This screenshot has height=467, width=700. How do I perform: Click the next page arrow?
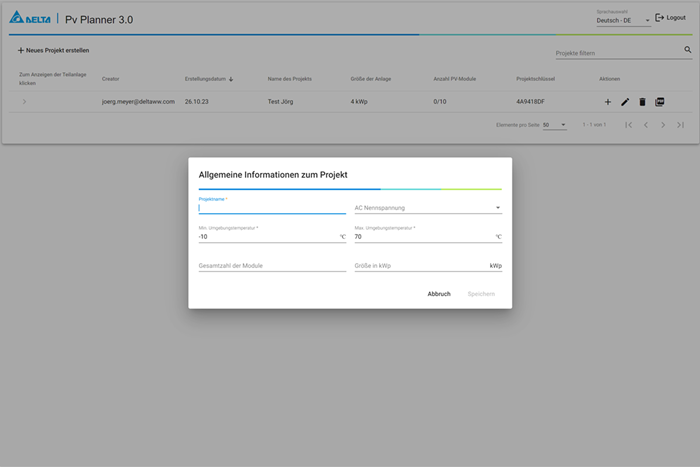pos(663,125)
